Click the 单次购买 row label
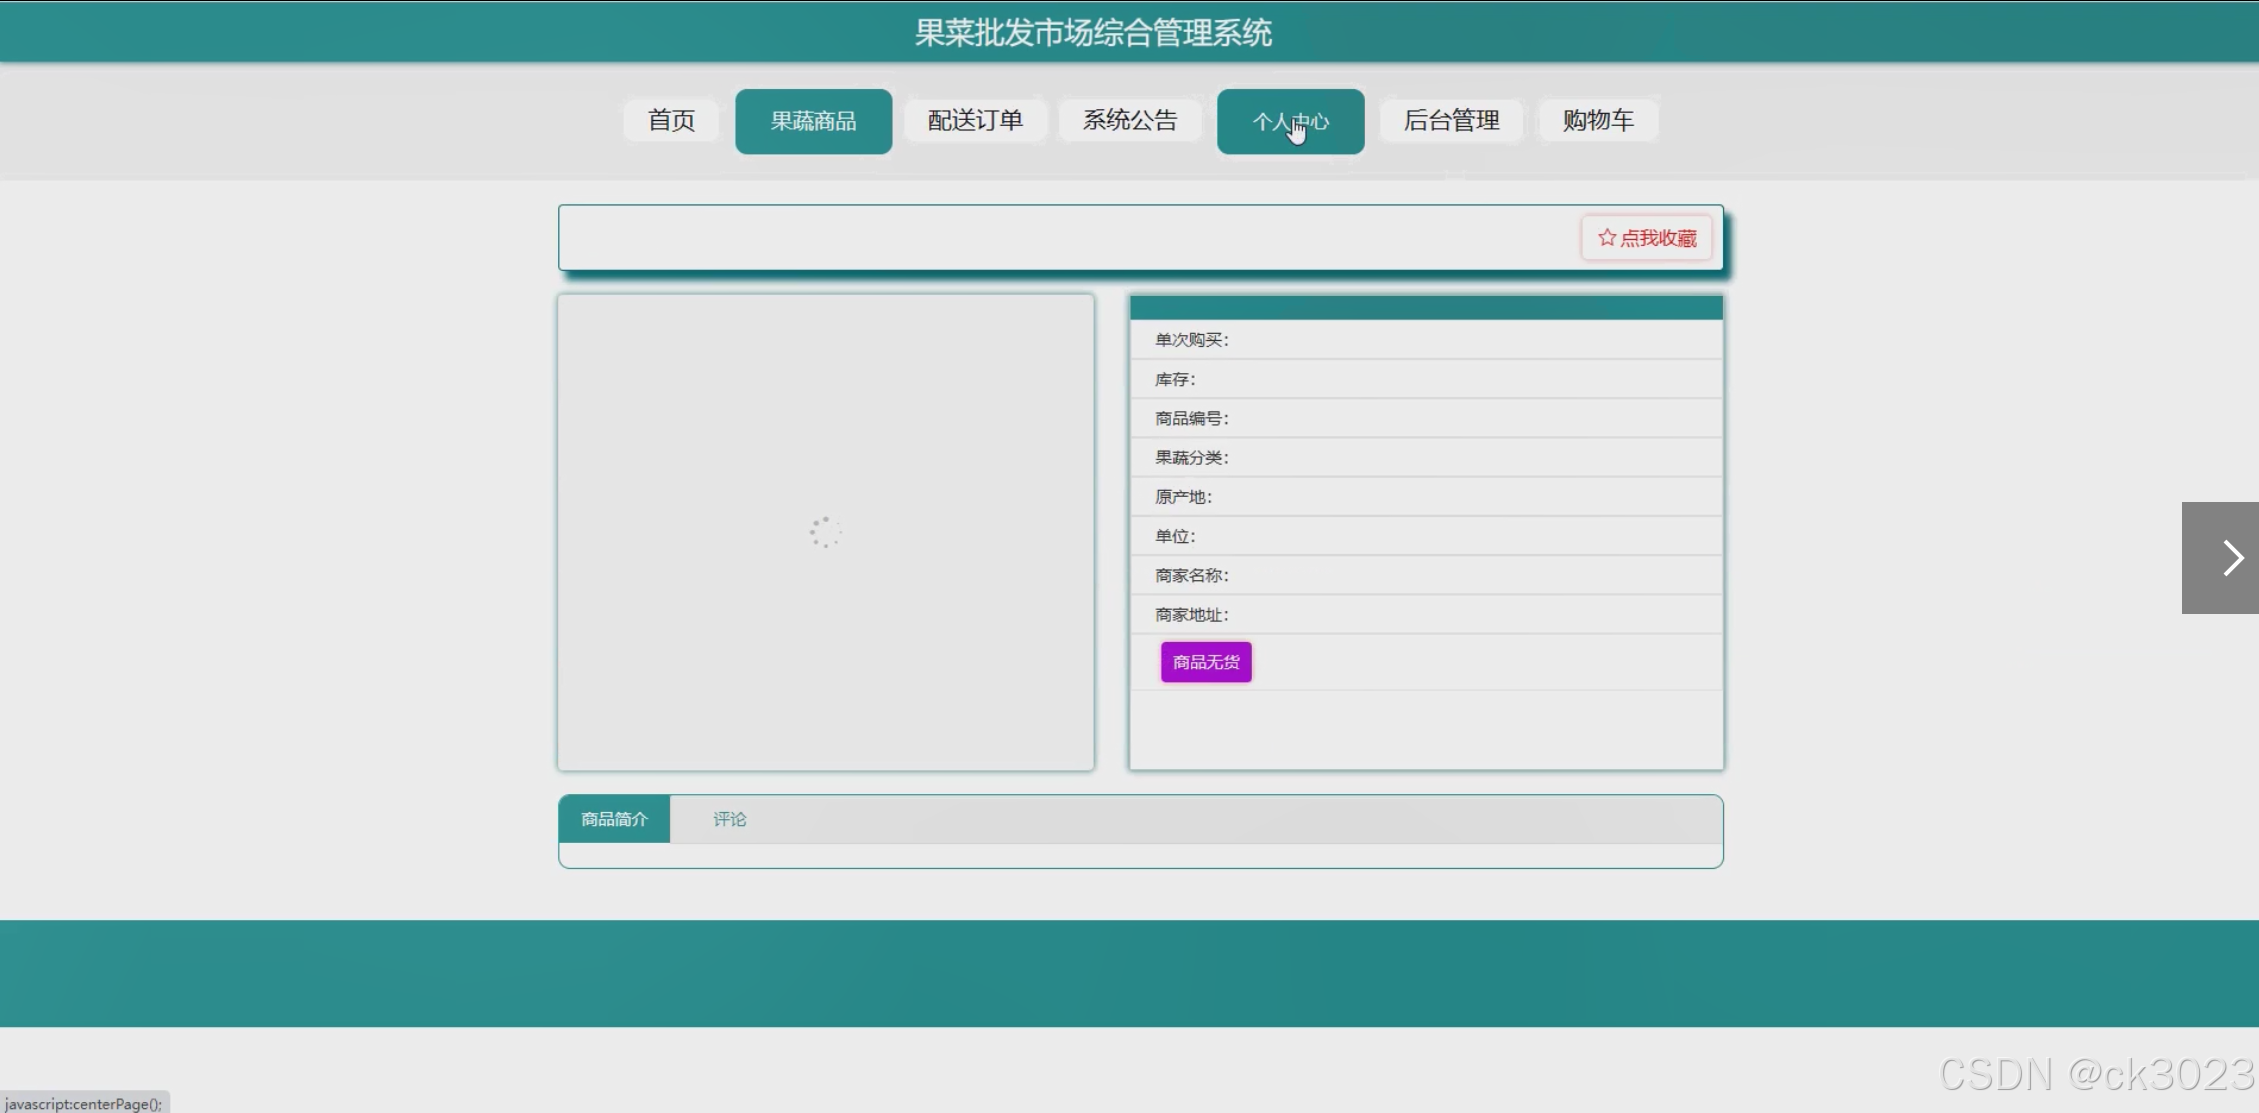2259x1113 pixels. 1191,340
